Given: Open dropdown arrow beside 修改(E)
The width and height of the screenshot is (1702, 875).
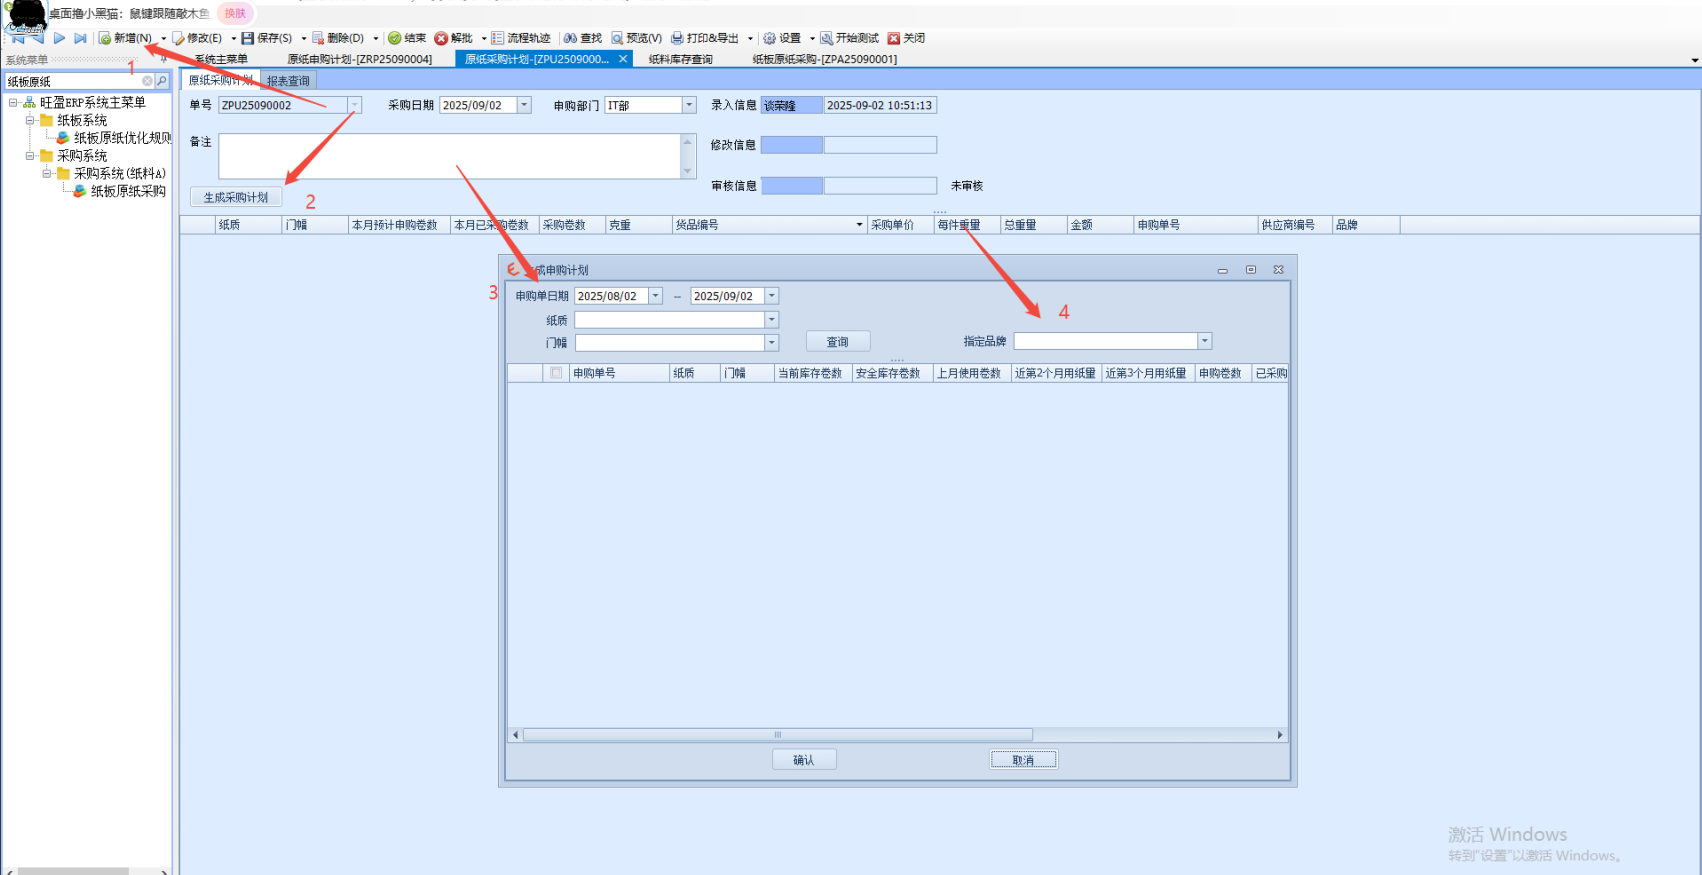Looking at the screenshot, I should pyautogui.click(x=233, y=39).
